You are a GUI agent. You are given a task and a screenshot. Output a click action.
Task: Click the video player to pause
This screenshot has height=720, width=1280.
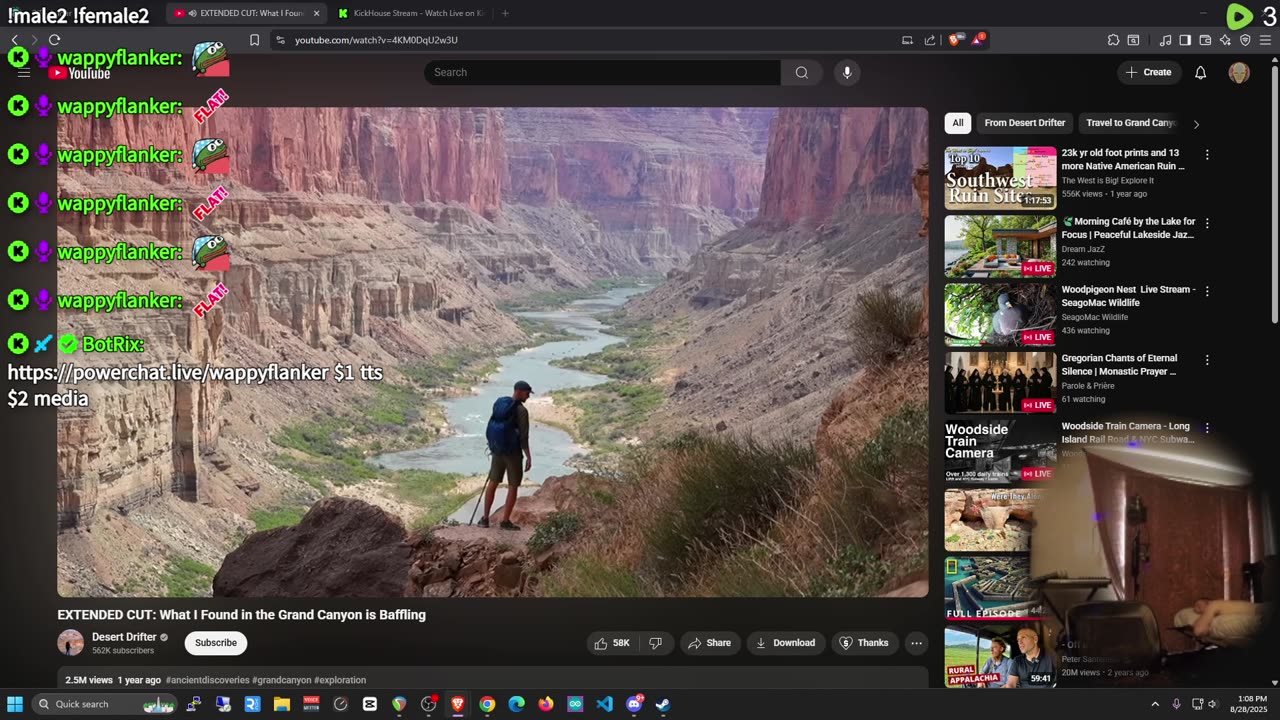pyautogui.click(x=492, y=352)
